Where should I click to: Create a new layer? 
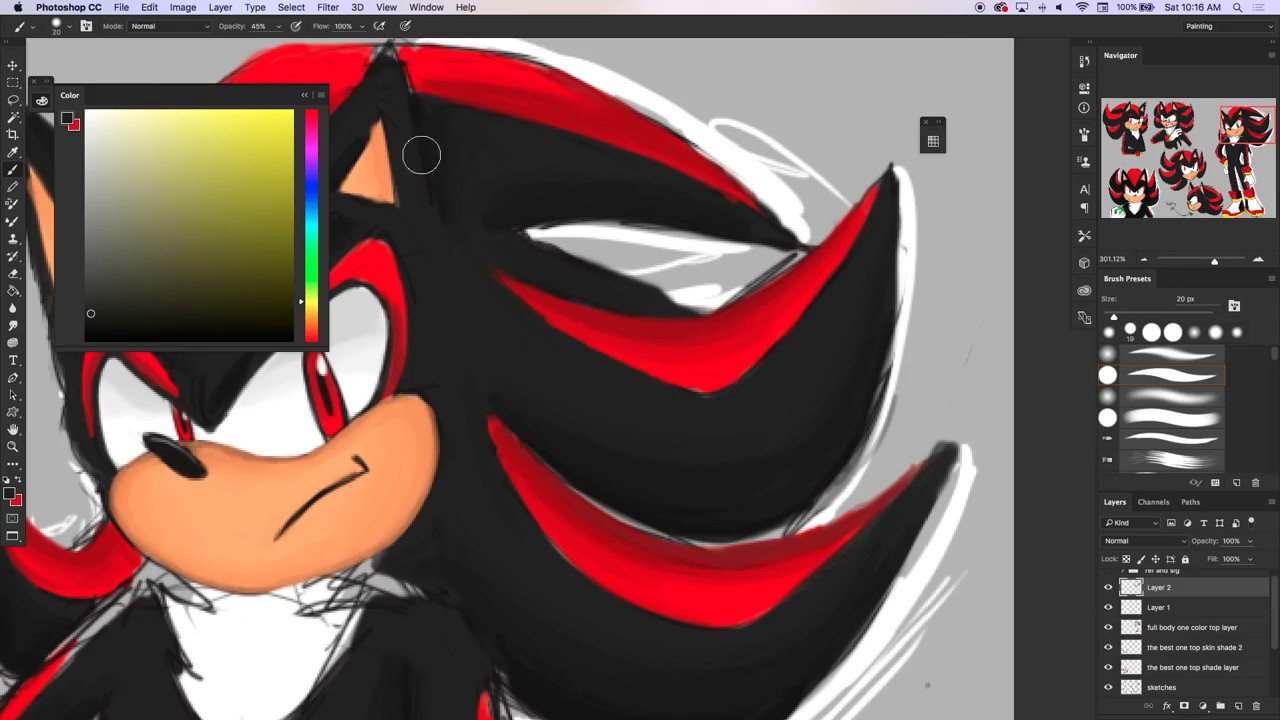coord(1237,706)
